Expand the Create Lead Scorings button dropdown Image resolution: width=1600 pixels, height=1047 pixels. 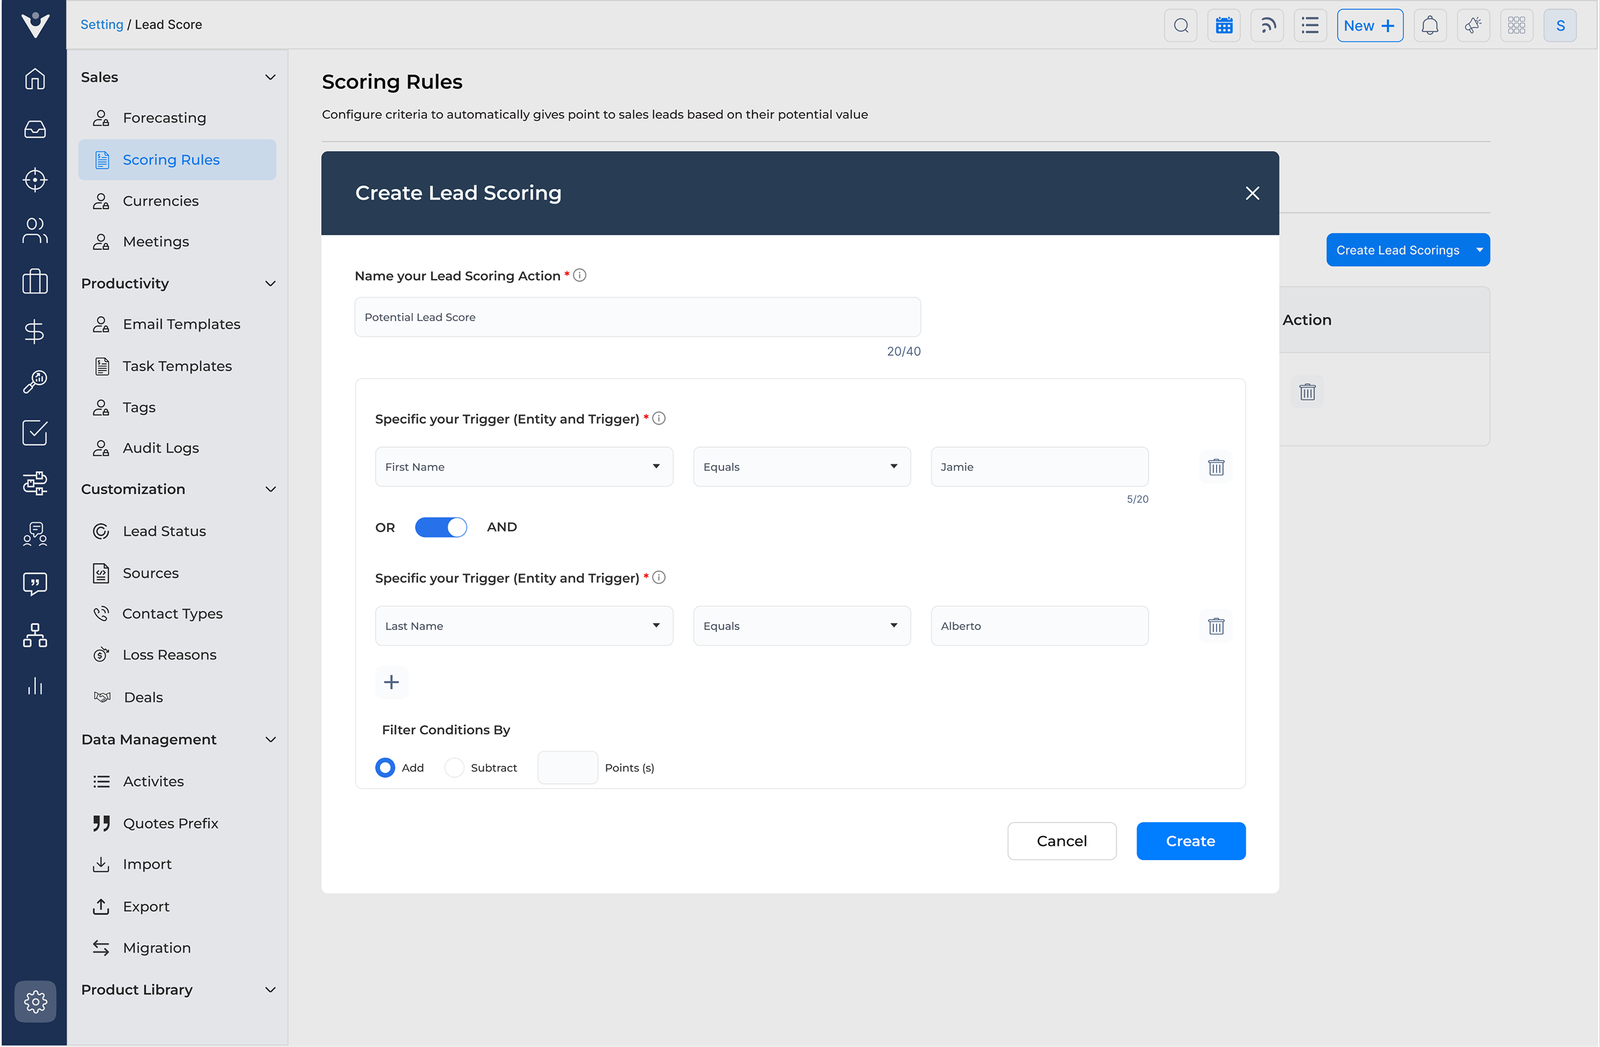[1480, 249]
